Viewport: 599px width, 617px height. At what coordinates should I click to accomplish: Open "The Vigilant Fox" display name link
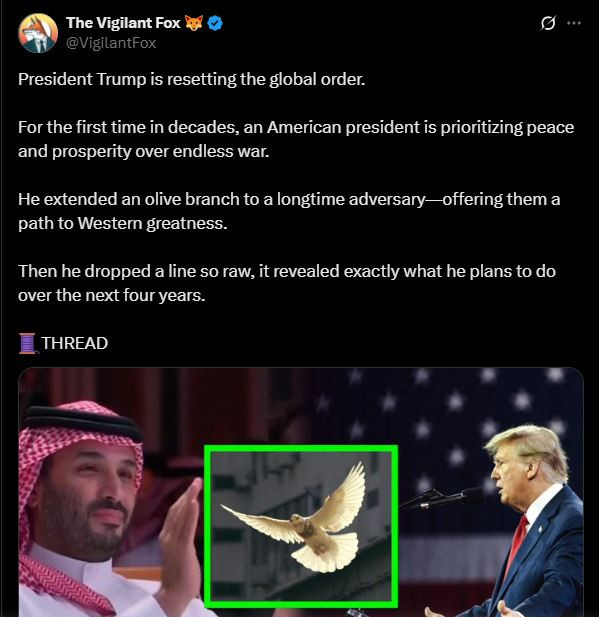coord(123,23)
